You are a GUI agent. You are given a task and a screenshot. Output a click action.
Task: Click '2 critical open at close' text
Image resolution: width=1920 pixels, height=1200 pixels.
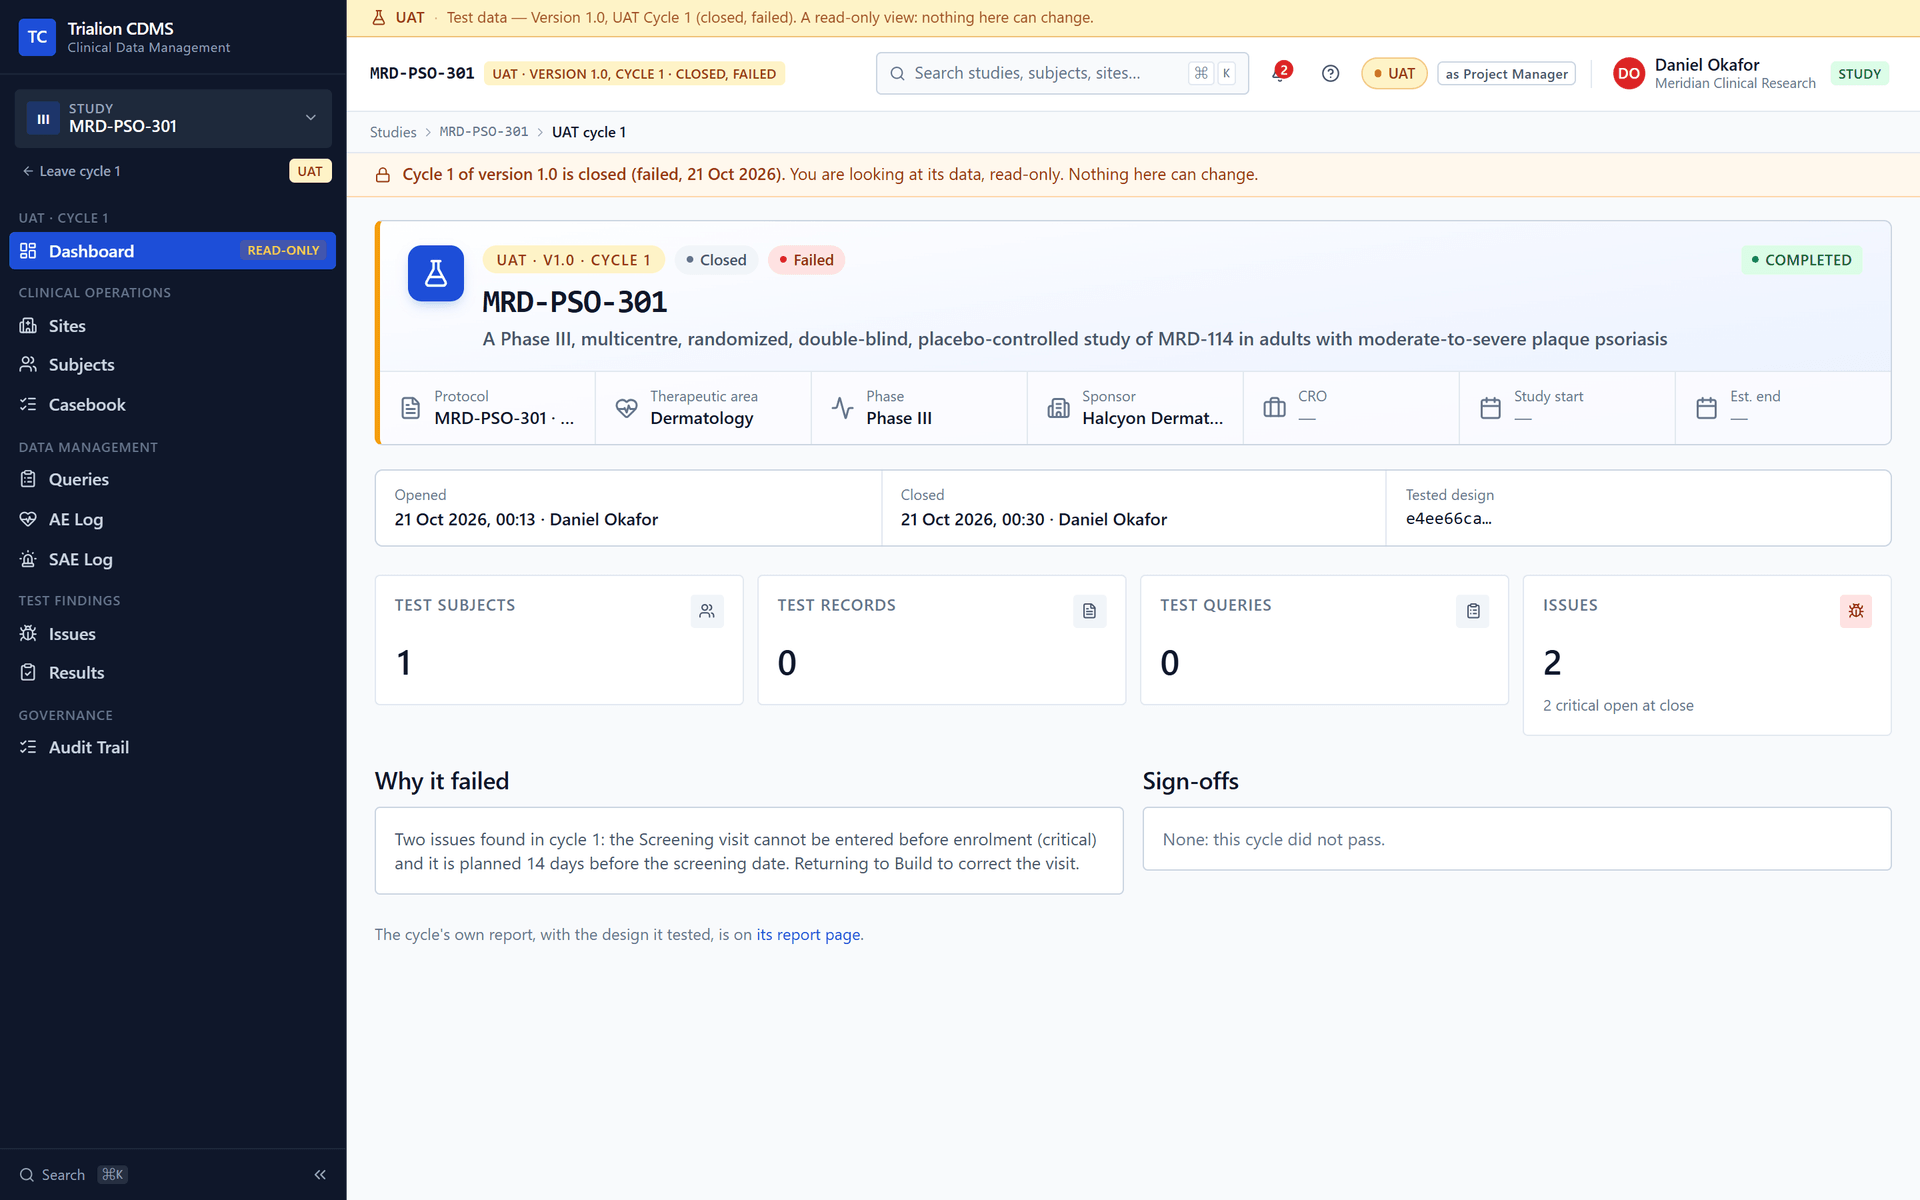1618,706
